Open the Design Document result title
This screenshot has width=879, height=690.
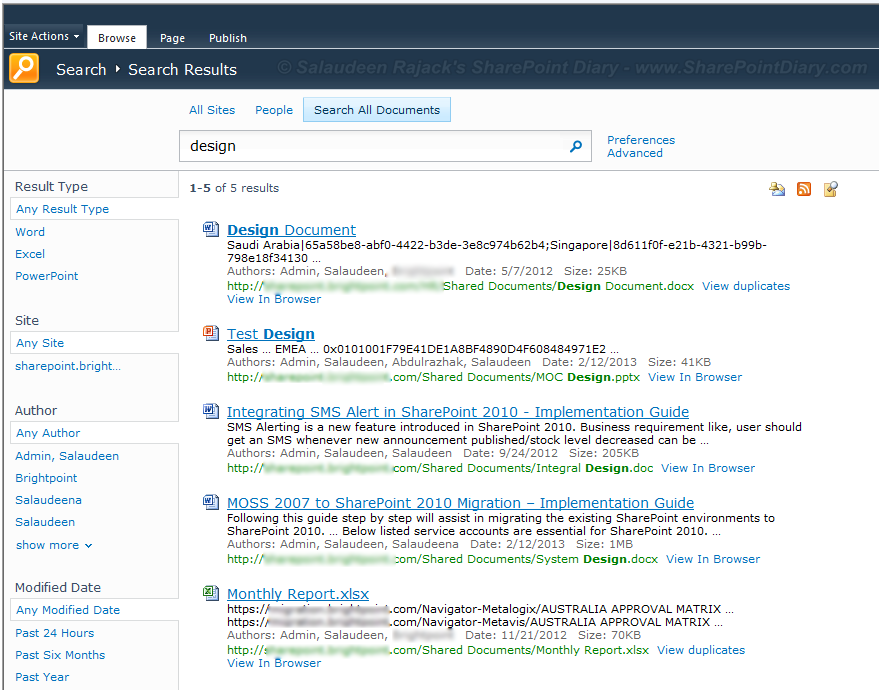click(291, 230)
